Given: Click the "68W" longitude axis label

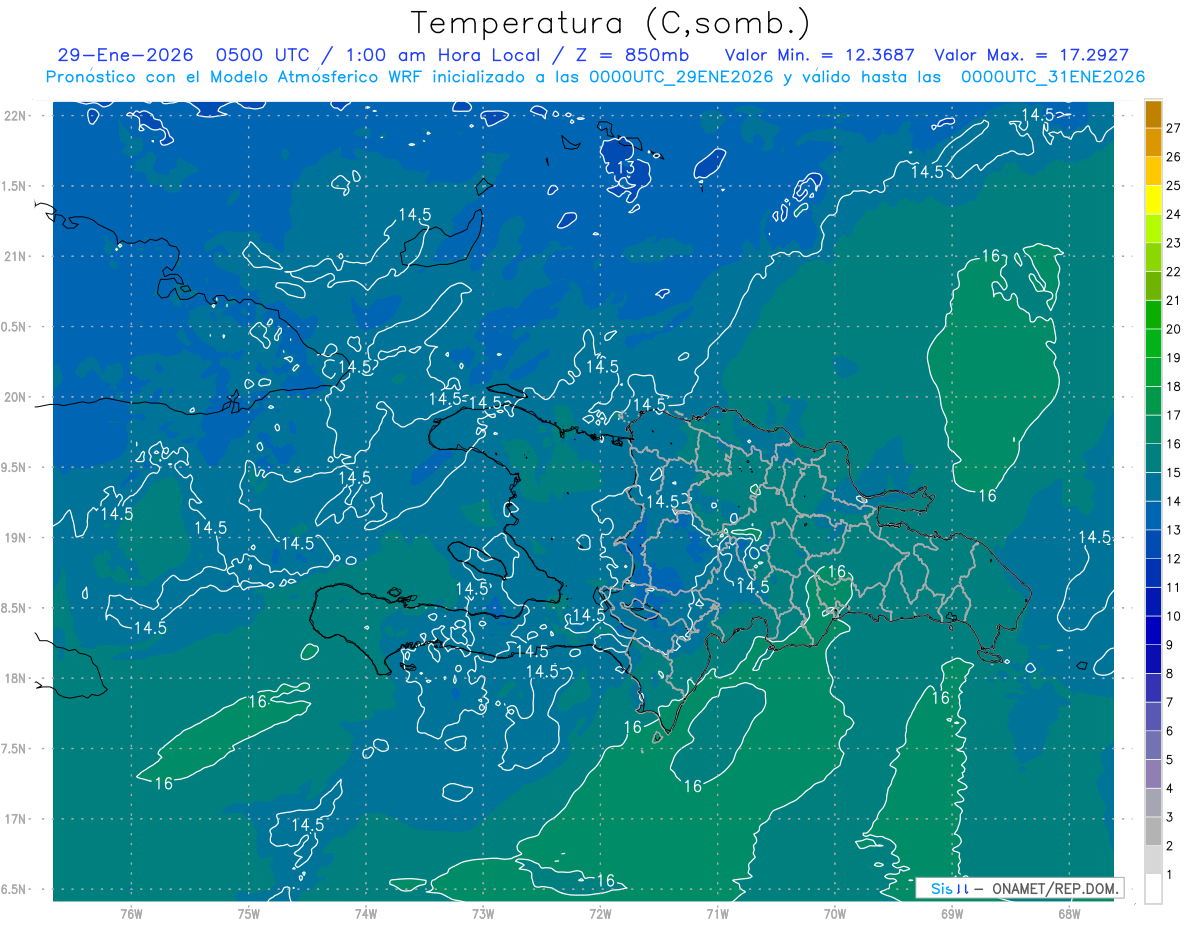Looking at the screenshot, I should 1069,913.
